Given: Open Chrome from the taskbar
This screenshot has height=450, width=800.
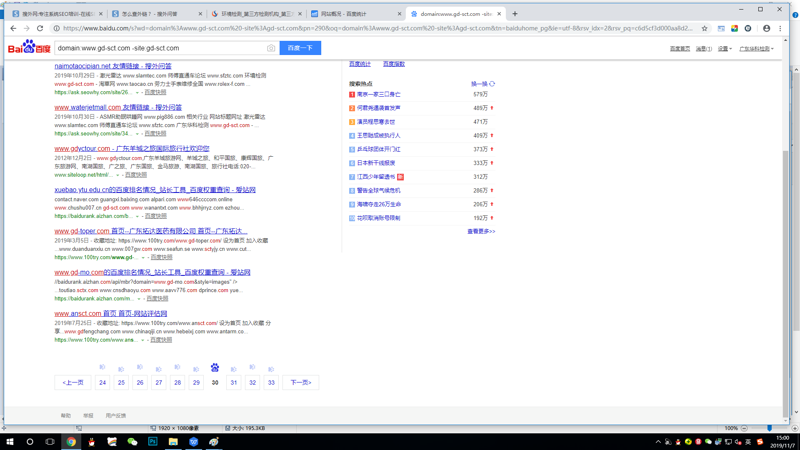Looking at the screenshot, I should point(71,442).
